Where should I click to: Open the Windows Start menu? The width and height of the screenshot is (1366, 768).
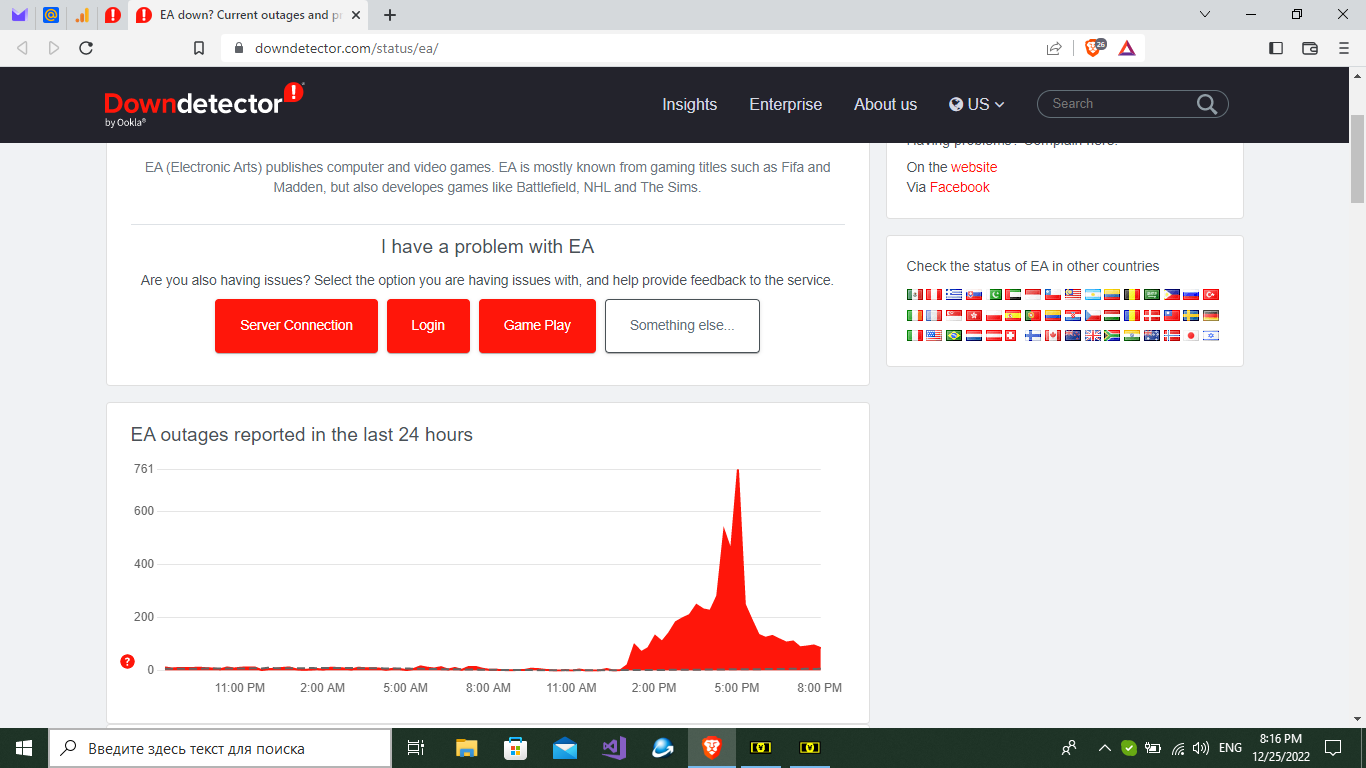point(24,748)
